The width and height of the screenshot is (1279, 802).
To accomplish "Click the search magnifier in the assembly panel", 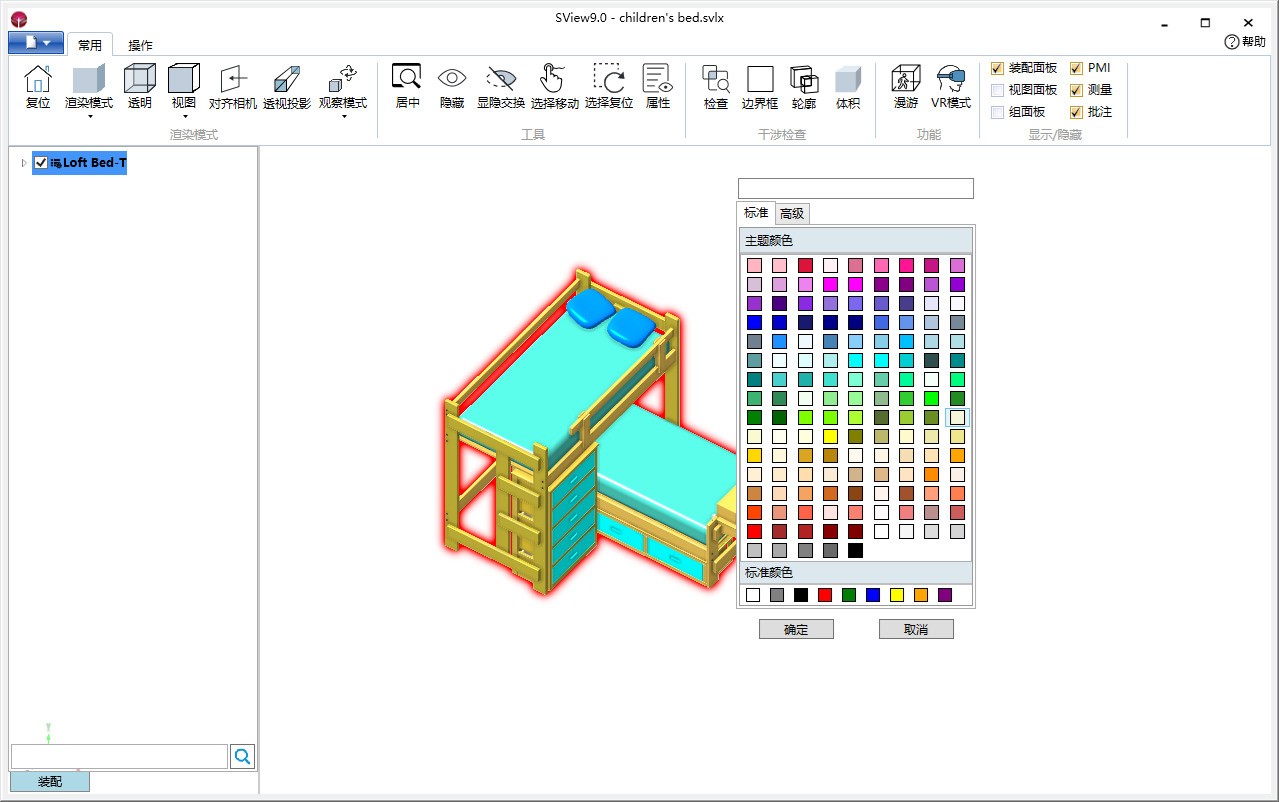I will coord(242,757).
